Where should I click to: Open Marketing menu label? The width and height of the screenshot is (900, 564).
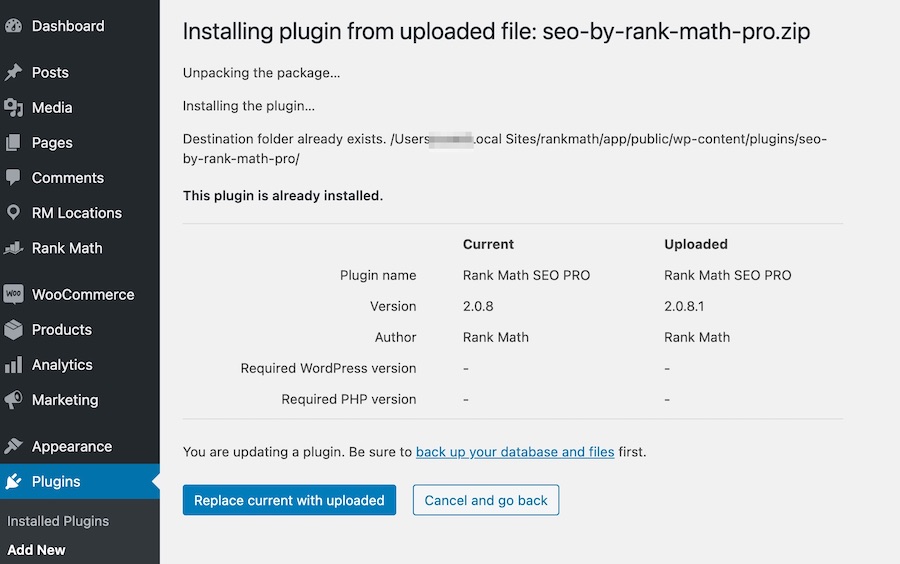pyautogui.click(x=65, y=400)
